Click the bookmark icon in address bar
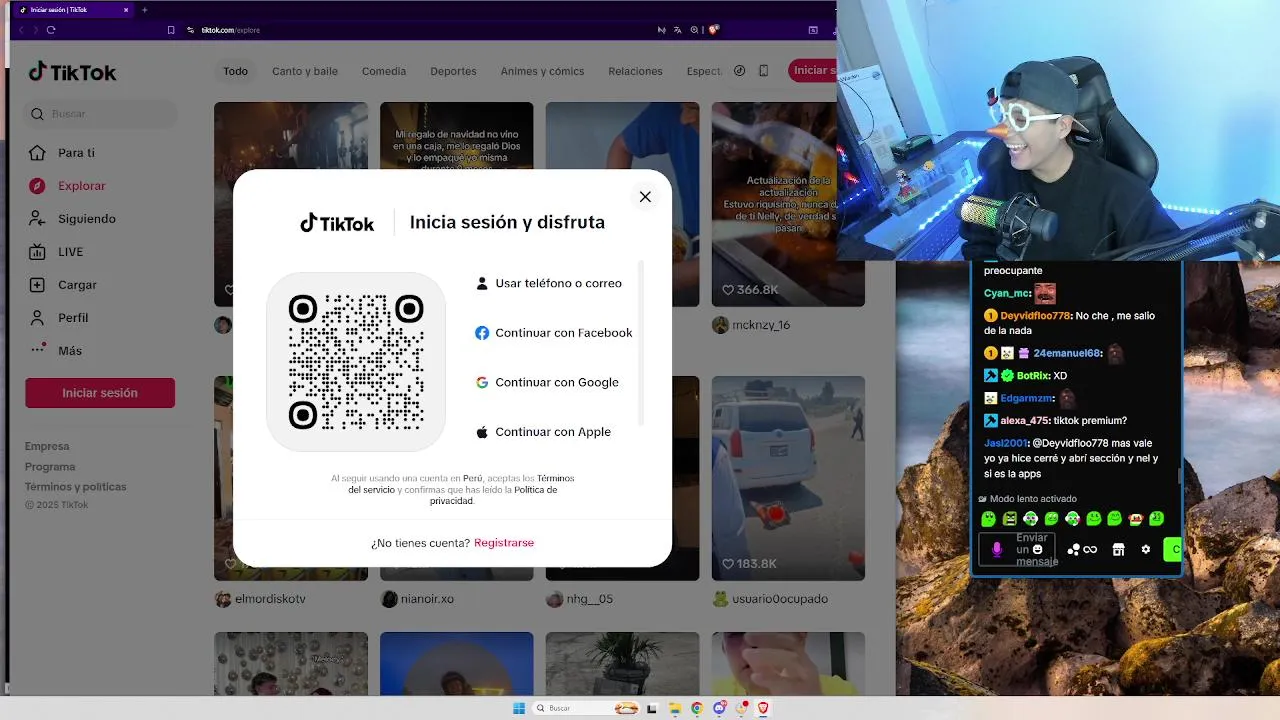 pyautogui.click(x=171, y=30)
